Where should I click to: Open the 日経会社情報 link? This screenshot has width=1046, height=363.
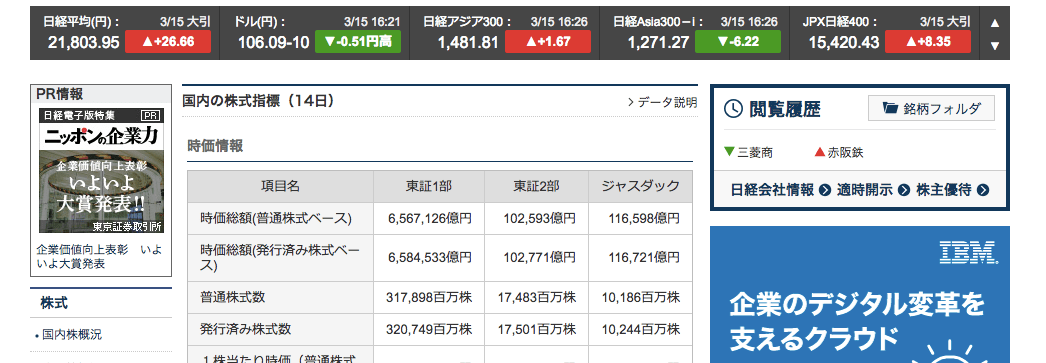point(772,190)
